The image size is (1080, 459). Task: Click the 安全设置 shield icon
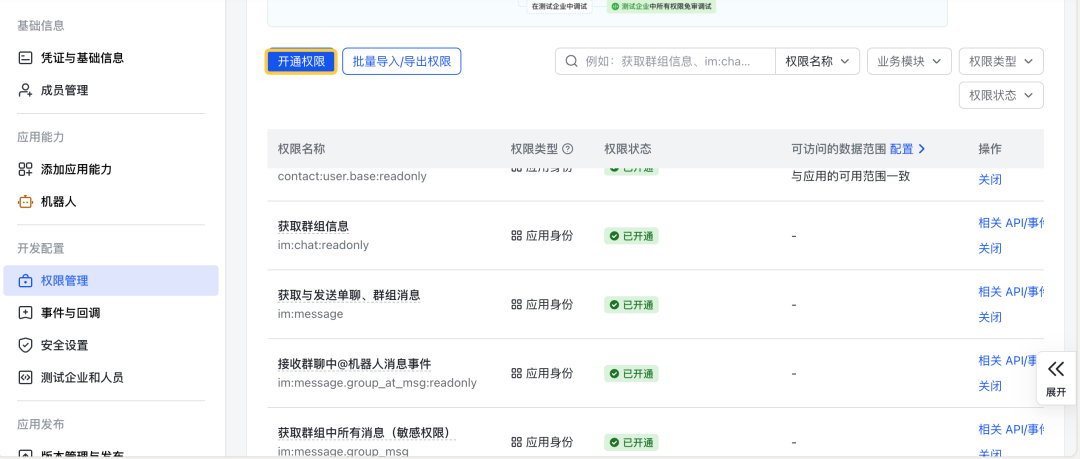pyautogui.click(x=26, y=345)
